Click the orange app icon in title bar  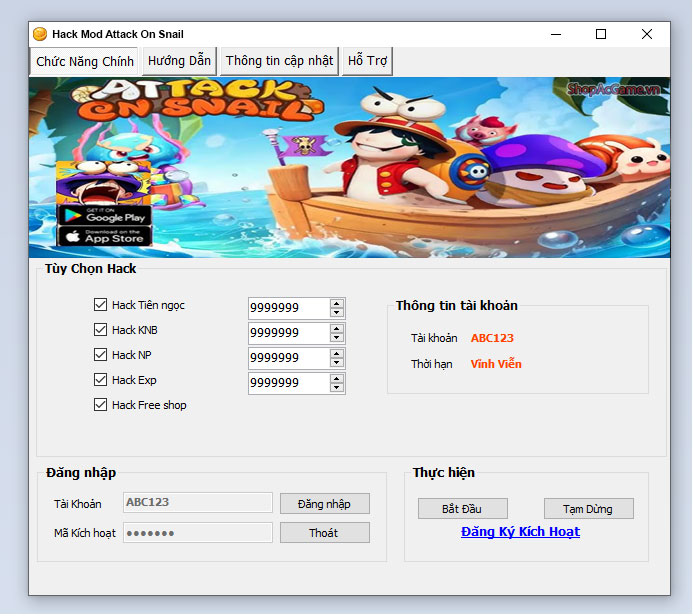[40, 34]
